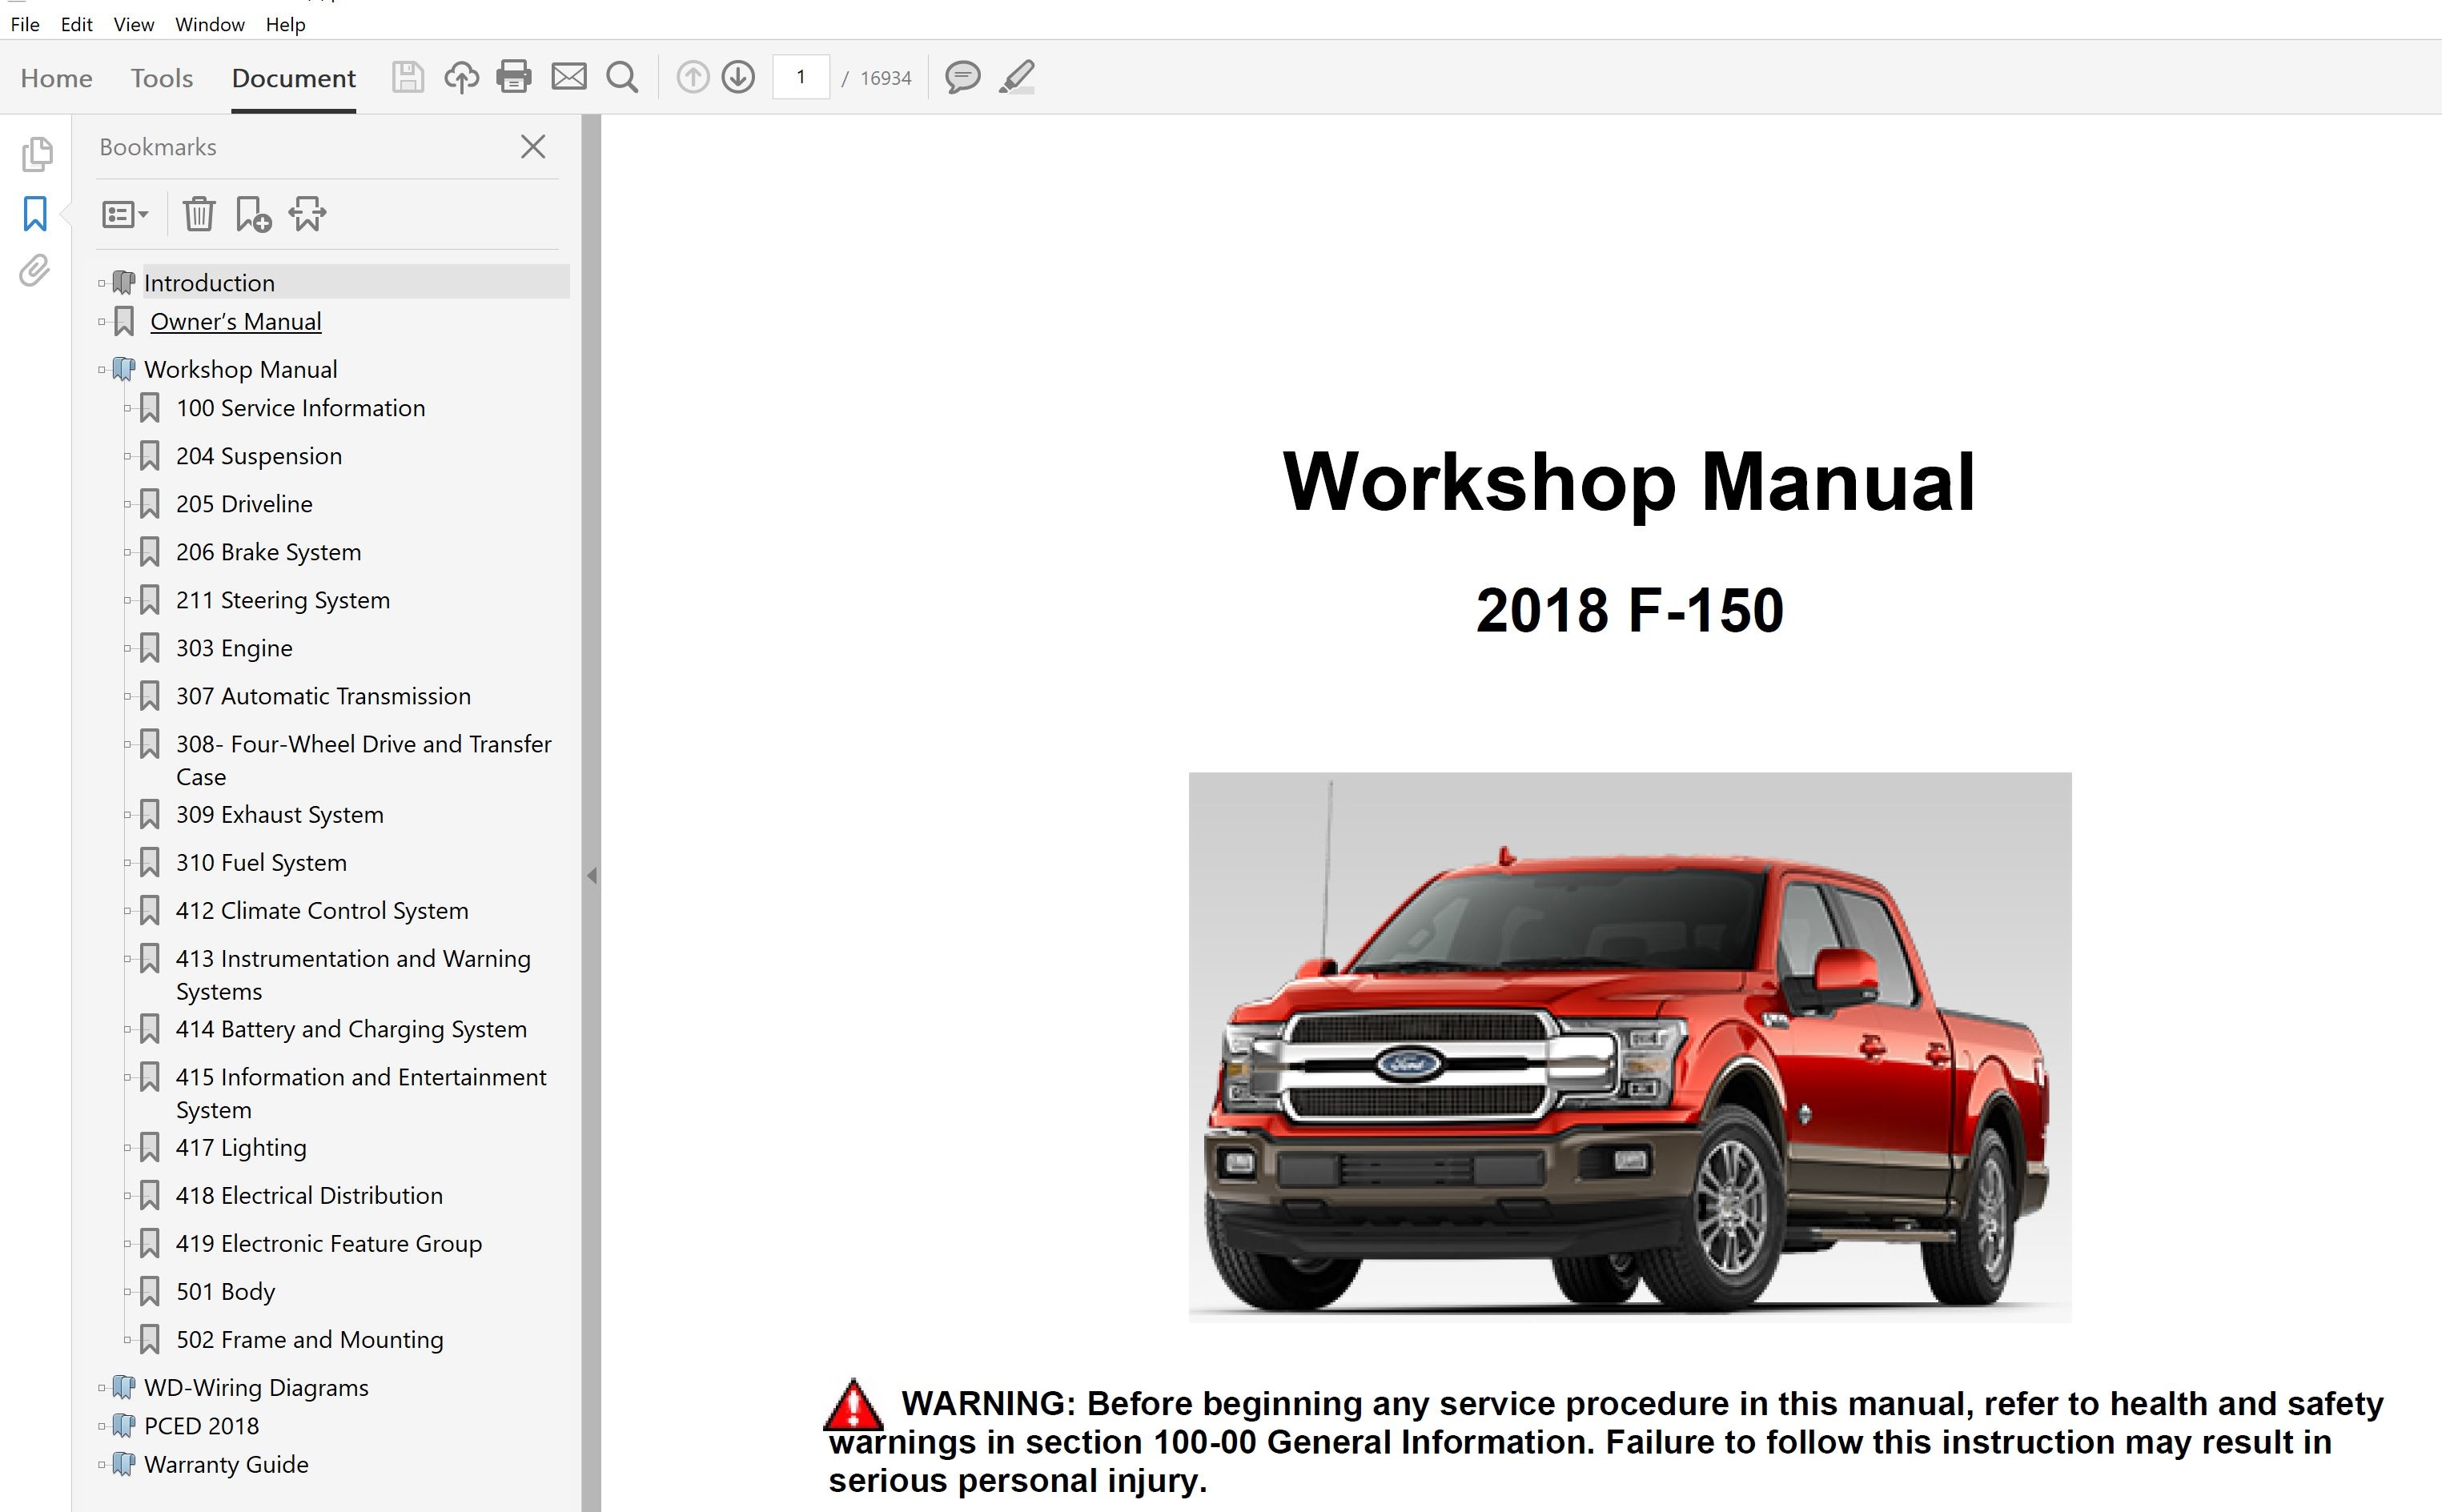Click the upload to cloud icon

(x=461, y=77)
